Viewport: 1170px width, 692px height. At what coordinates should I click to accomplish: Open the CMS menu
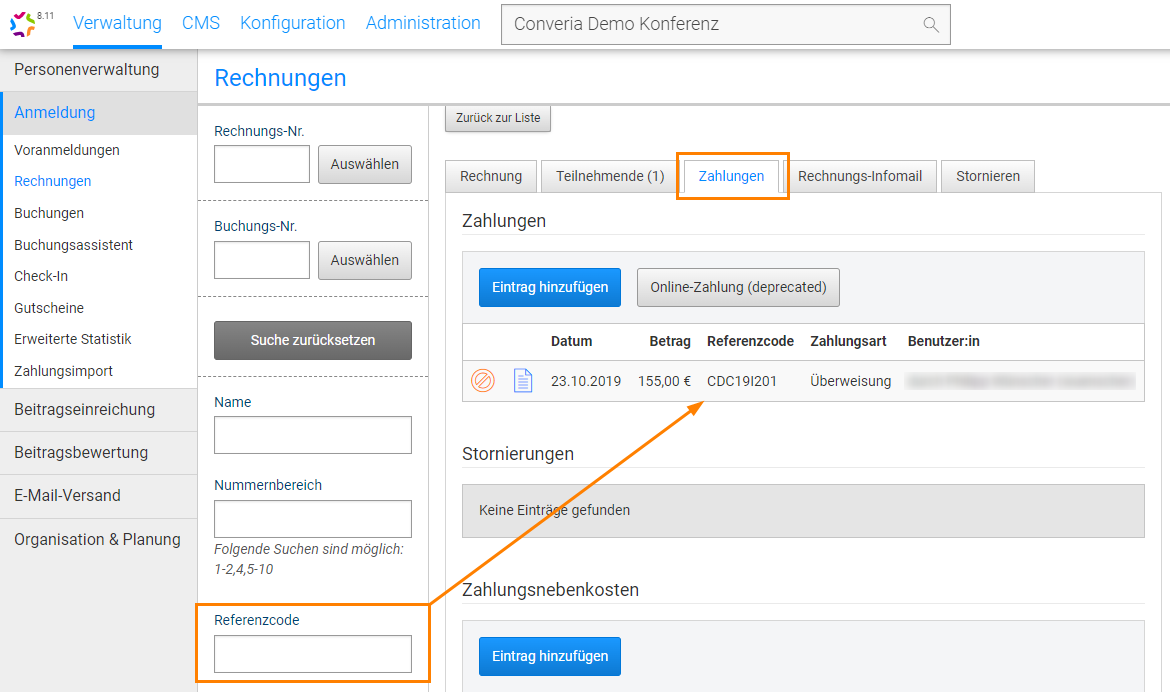click(x=201, y=23)
